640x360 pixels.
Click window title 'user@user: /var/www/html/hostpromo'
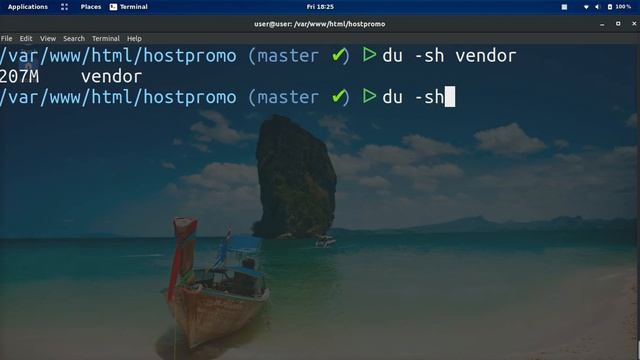click(x=320, y=24)
